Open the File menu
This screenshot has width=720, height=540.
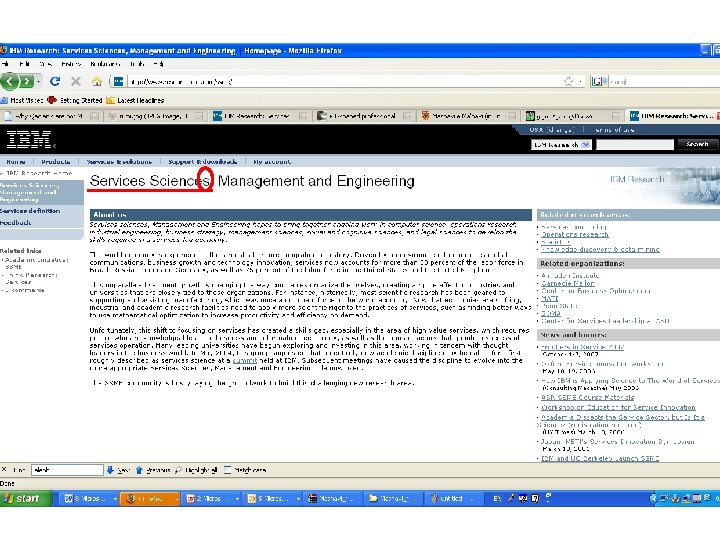(x=6, y=64)
